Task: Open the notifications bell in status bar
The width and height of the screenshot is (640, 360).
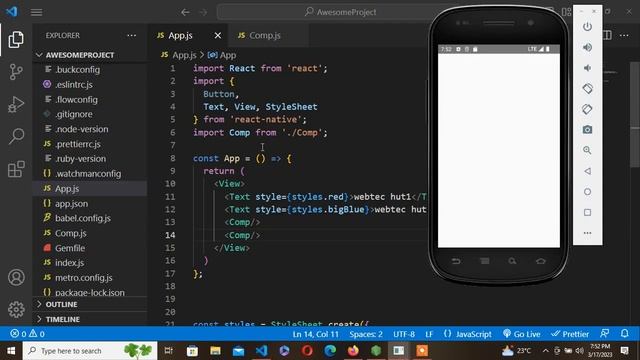Action: [x=624, y=334]
